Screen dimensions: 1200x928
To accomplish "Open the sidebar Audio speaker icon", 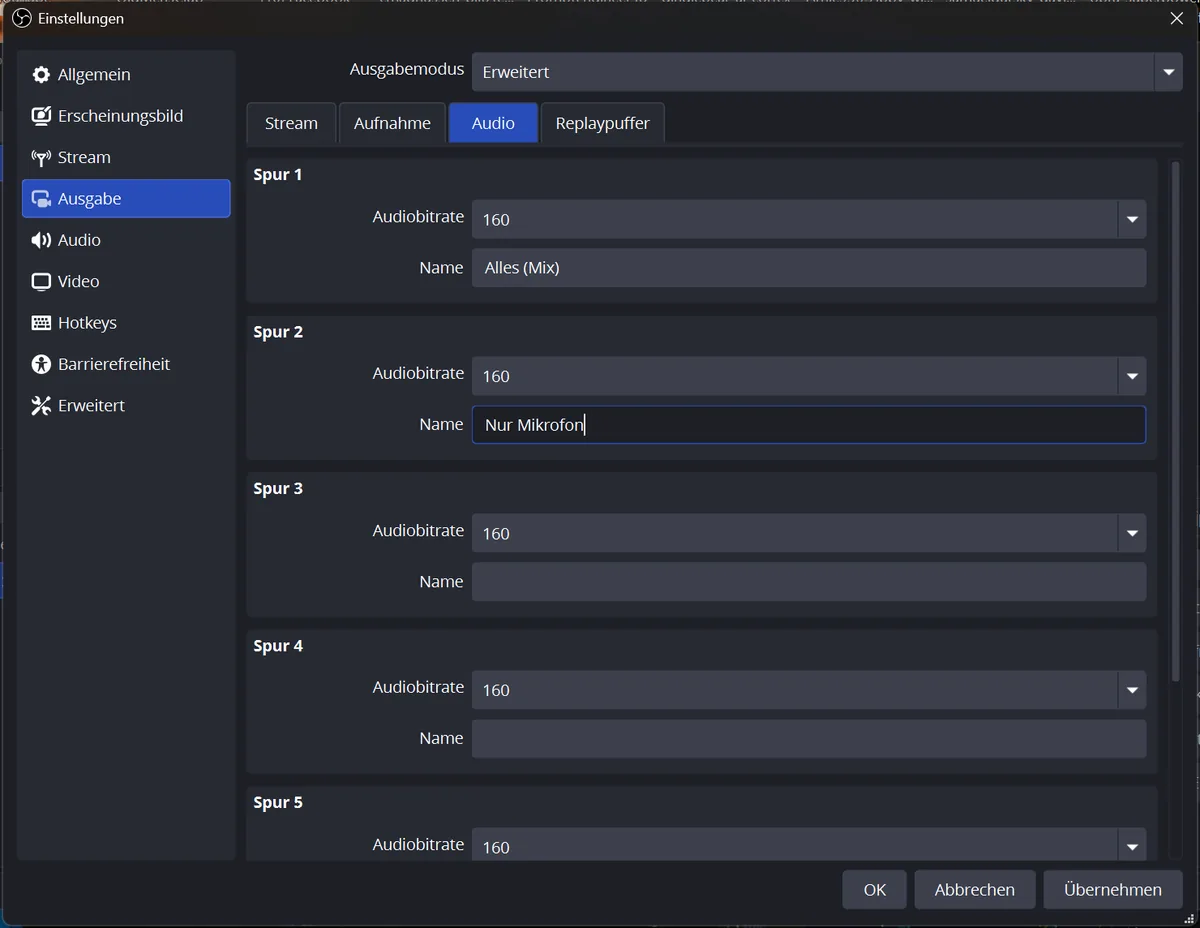I will coord(41,240).
